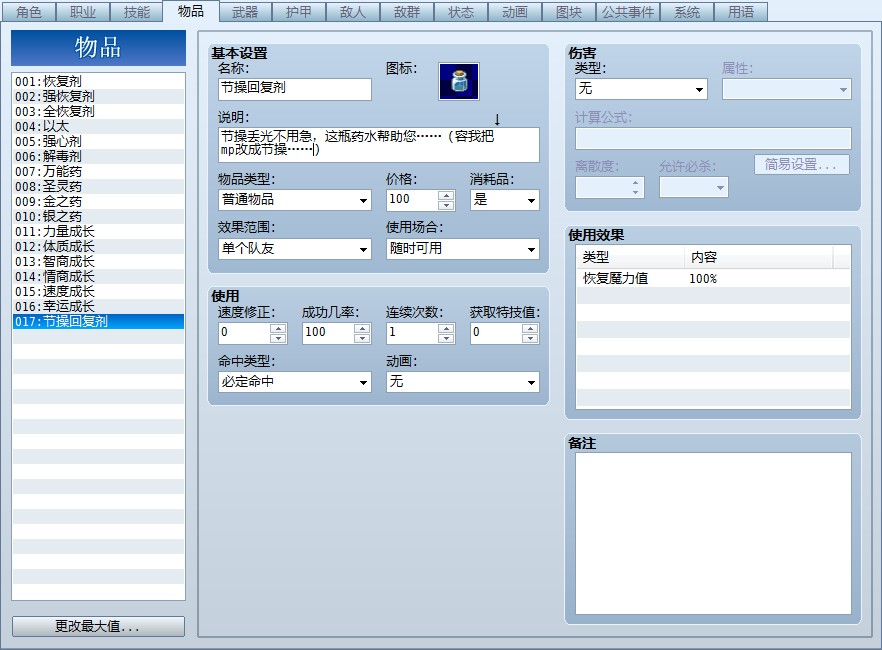This screenshot has height=650, width=882.
Task: Switch to the 护甲 tab
Action: click(x=299, y=12)
